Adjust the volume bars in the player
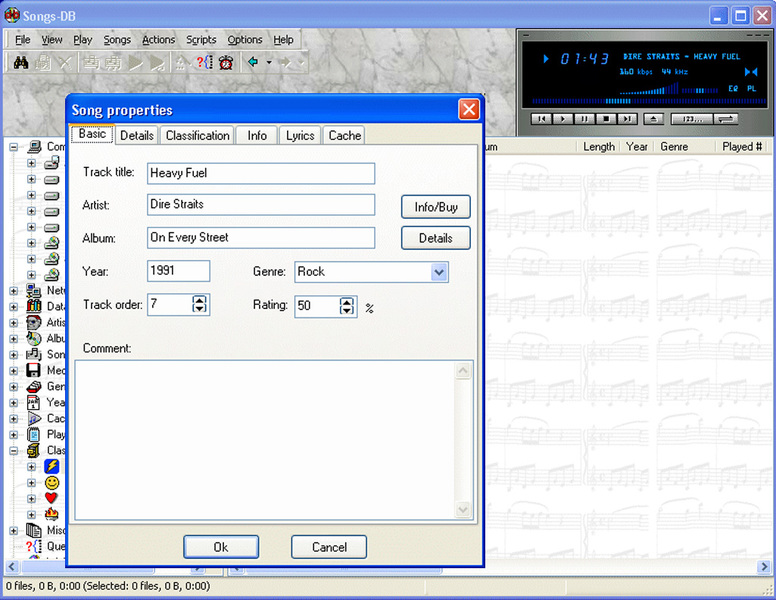This screenshot has width=776, height=600. coord(649,89)
